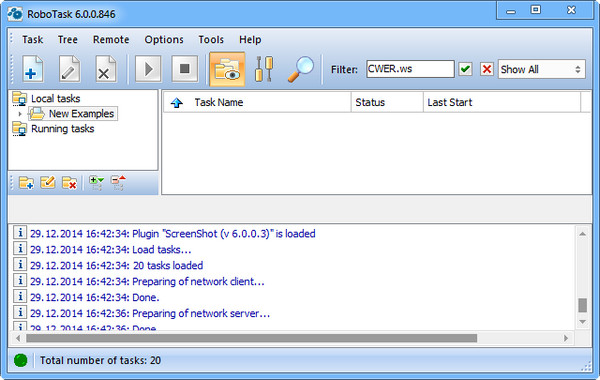Click the log horizontal scroll left arrow
The image size is (600, 380).
click(18, 338)
